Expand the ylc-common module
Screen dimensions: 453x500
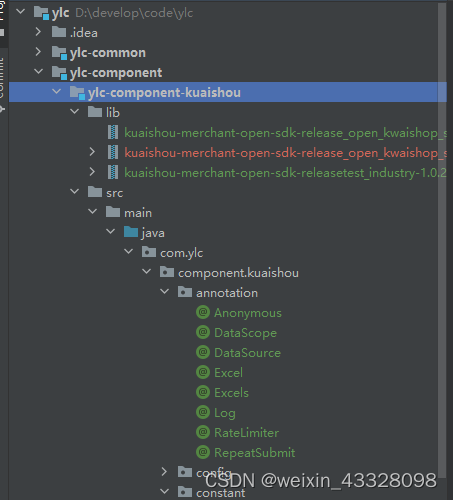[x=38, y=52]
